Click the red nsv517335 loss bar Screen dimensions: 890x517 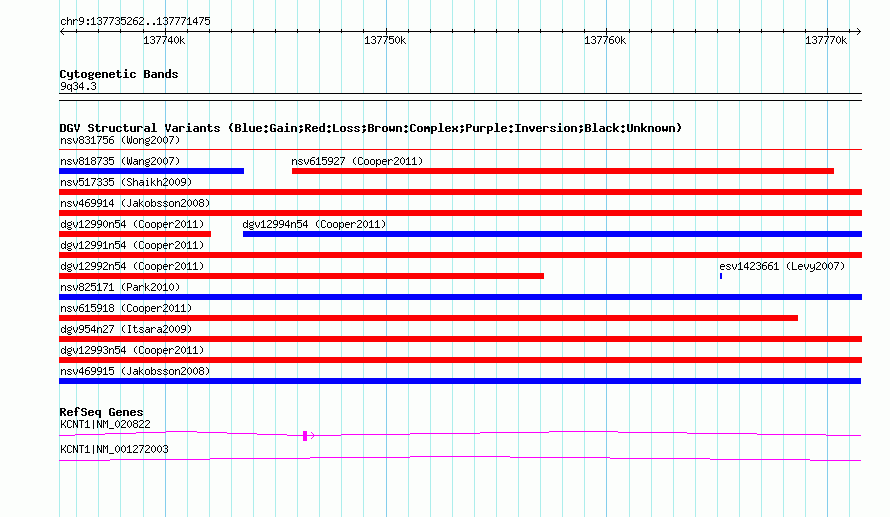pos(460,192)
